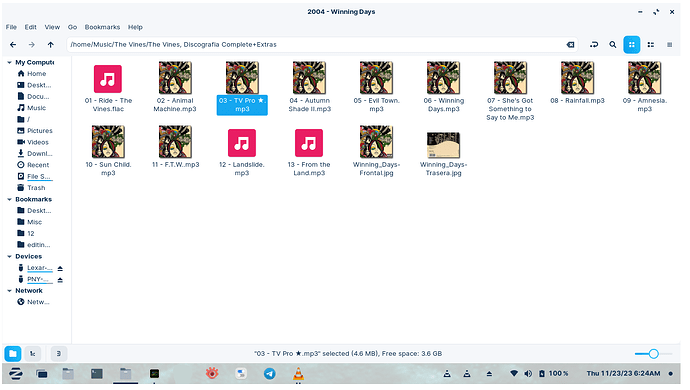The height and width of the screenshot is (390, 690).
Task: Switch to compact view
Action: (650, 44)
